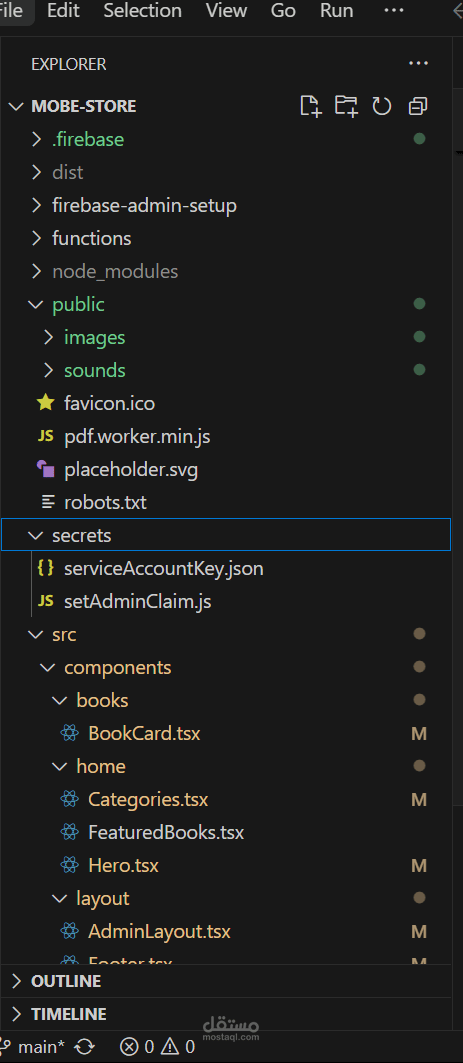Open the Run menu

(336, 11)
